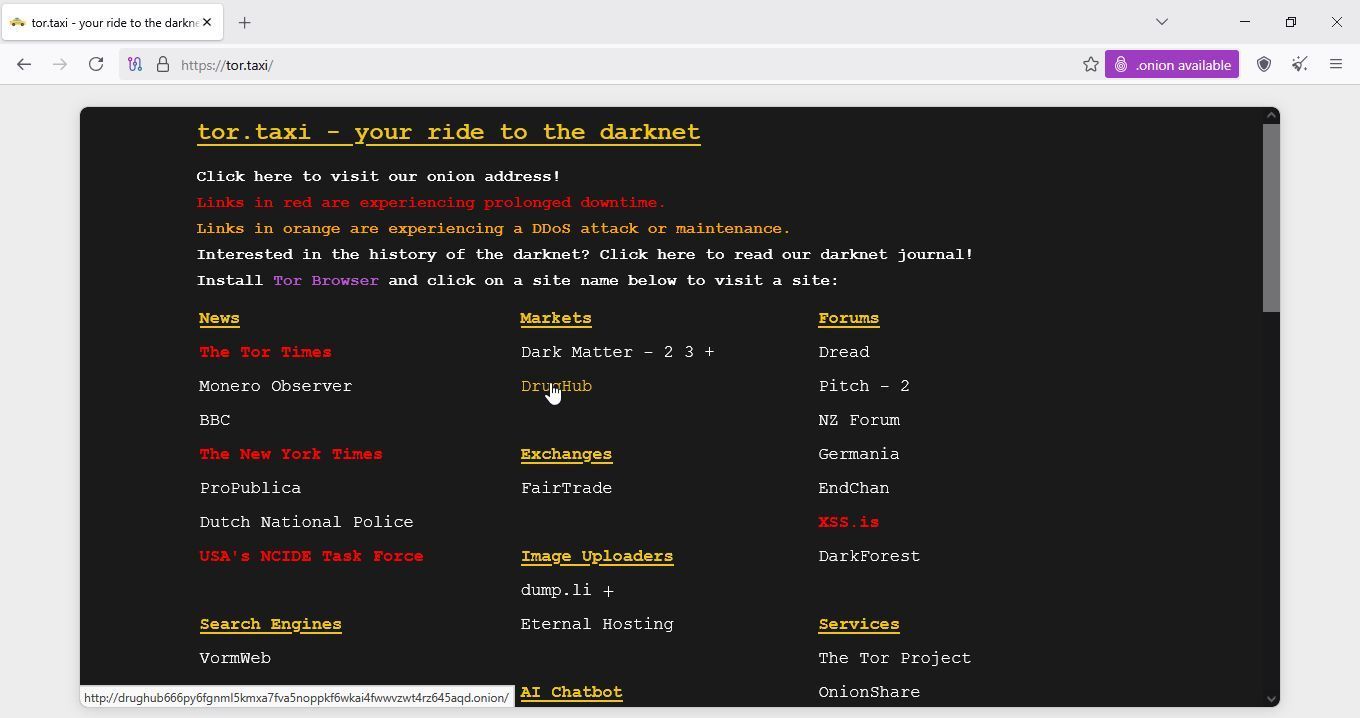
Task: Open Dark Matter mirror 3
Action: [689, 352]
